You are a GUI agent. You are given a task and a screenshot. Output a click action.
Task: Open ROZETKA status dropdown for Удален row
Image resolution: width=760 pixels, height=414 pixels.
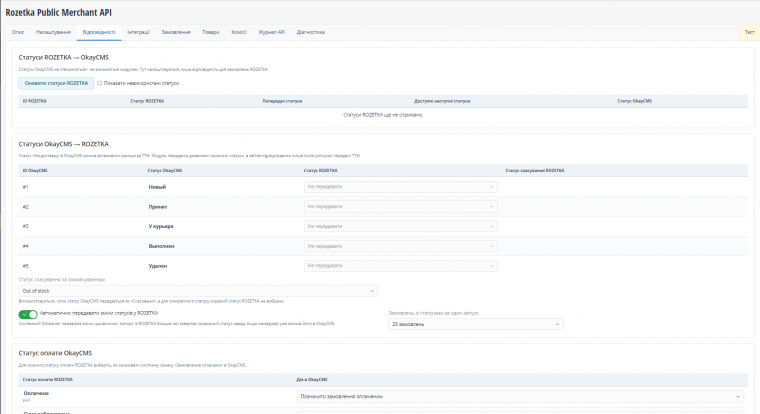400,266
